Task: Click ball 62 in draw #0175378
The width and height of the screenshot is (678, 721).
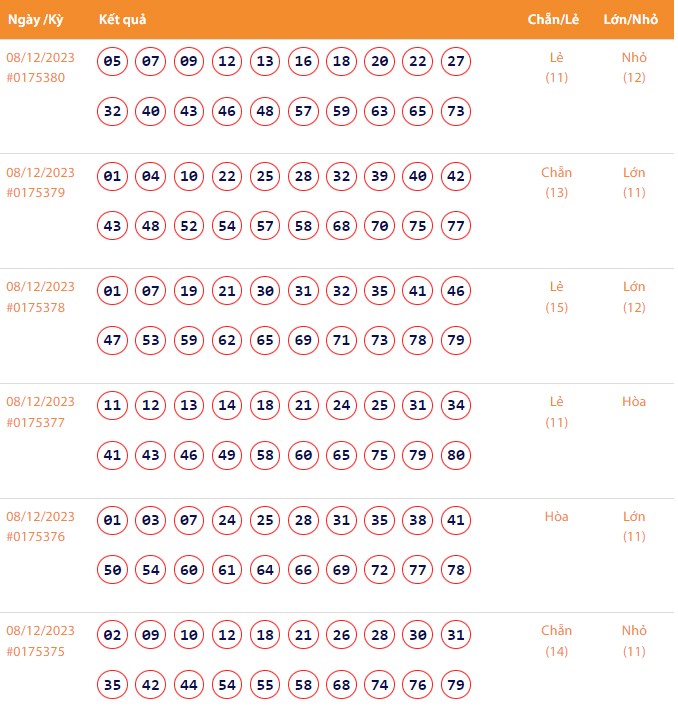Action: coord(227,341)
